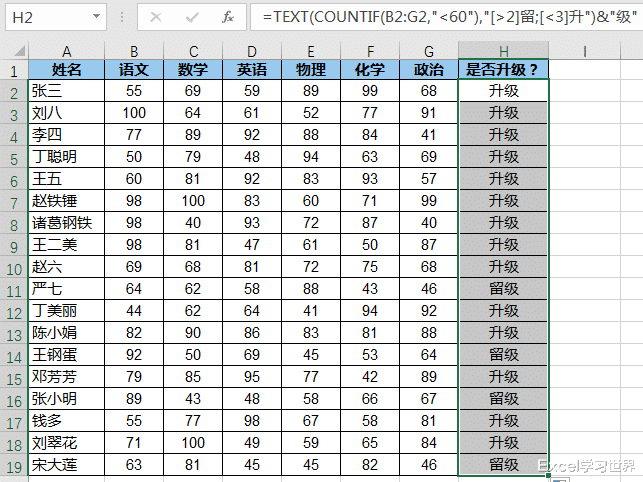
Task: Click 李四's 政治 score 41
Action: coord(429,135)
